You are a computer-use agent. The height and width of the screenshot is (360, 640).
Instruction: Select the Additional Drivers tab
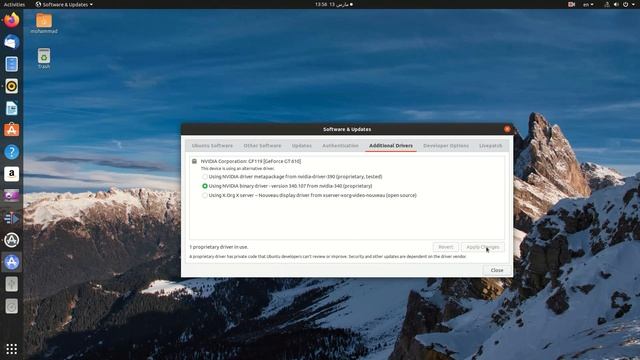(391, 146)
